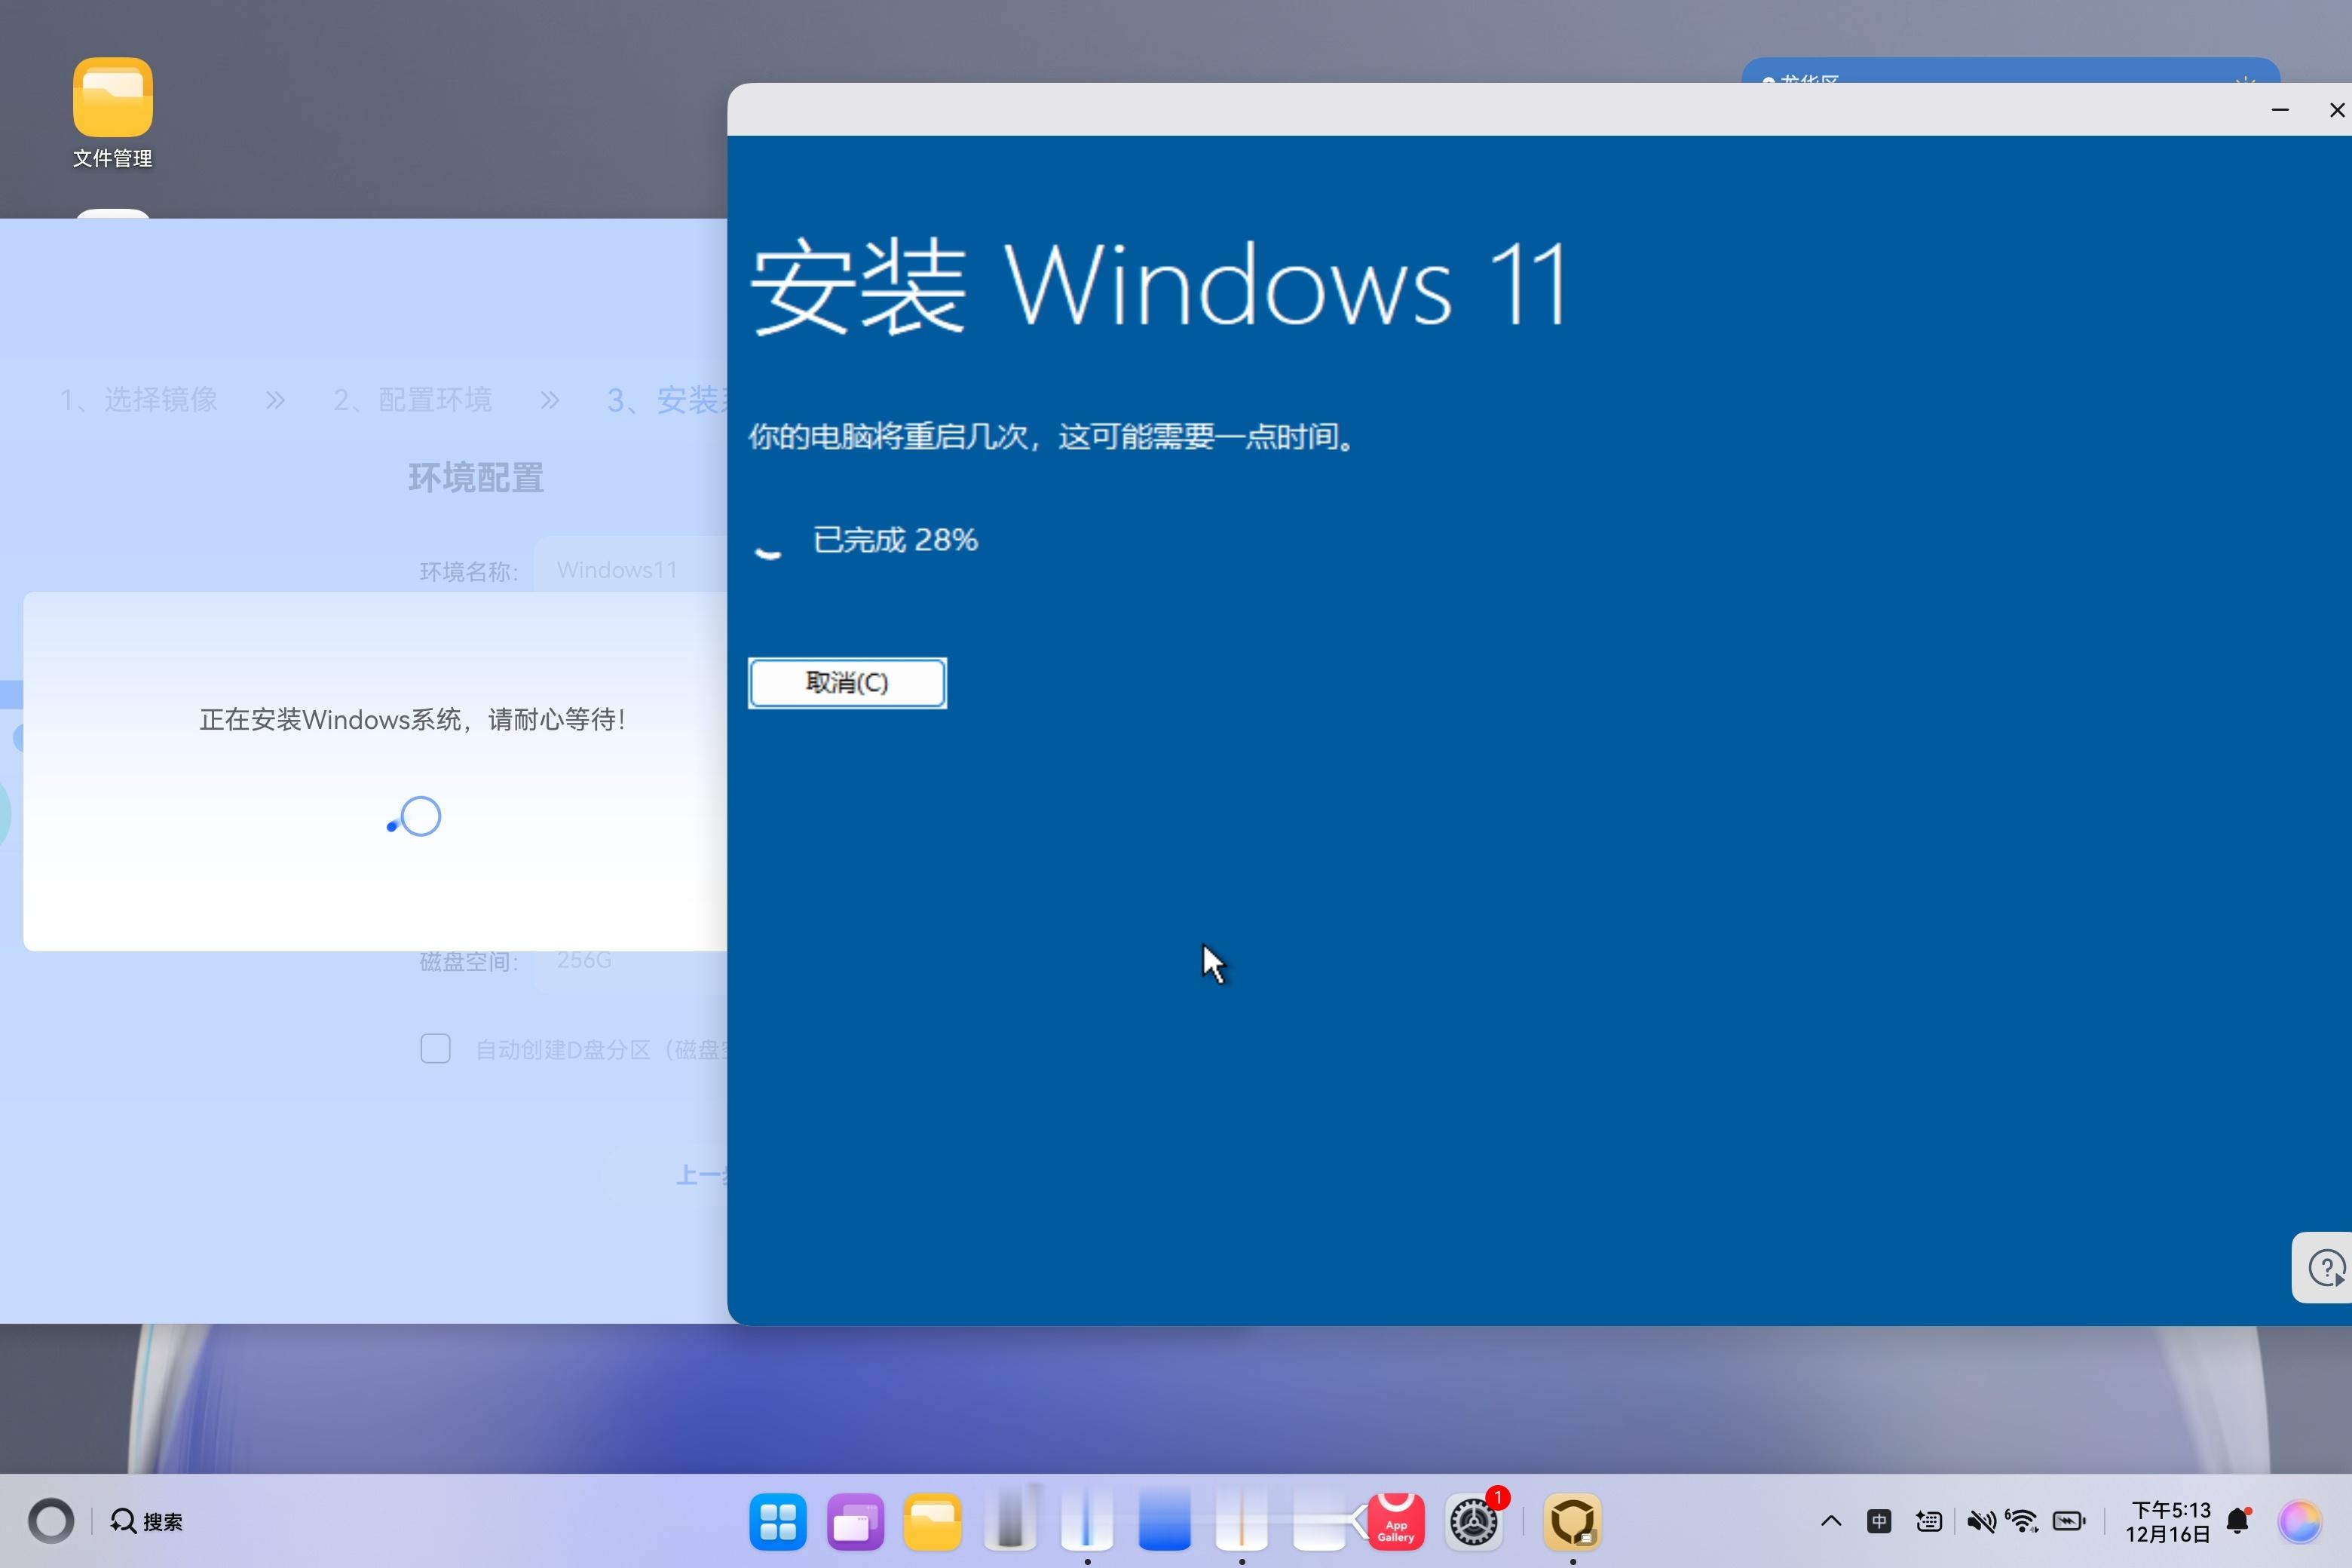Open App Gallery from the dock
Viewport: 2352px width, 1568px height.
point(1396,1521)
